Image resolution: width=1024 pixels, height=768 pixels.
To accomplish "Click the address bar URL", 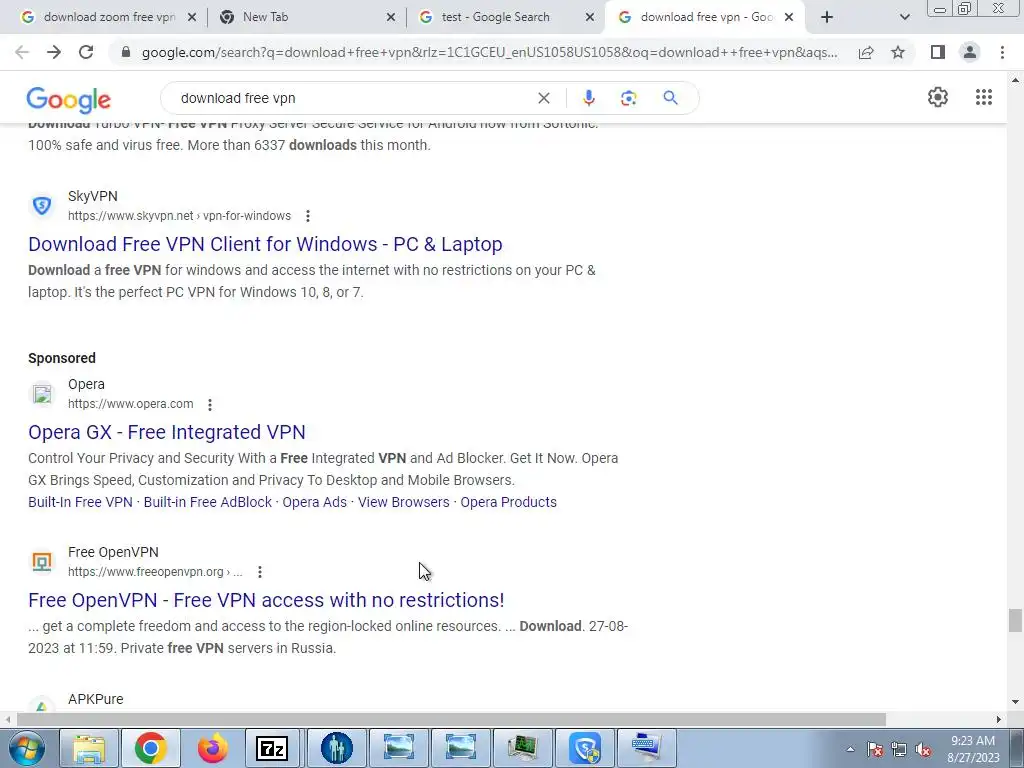I will (x=489, y=52).
